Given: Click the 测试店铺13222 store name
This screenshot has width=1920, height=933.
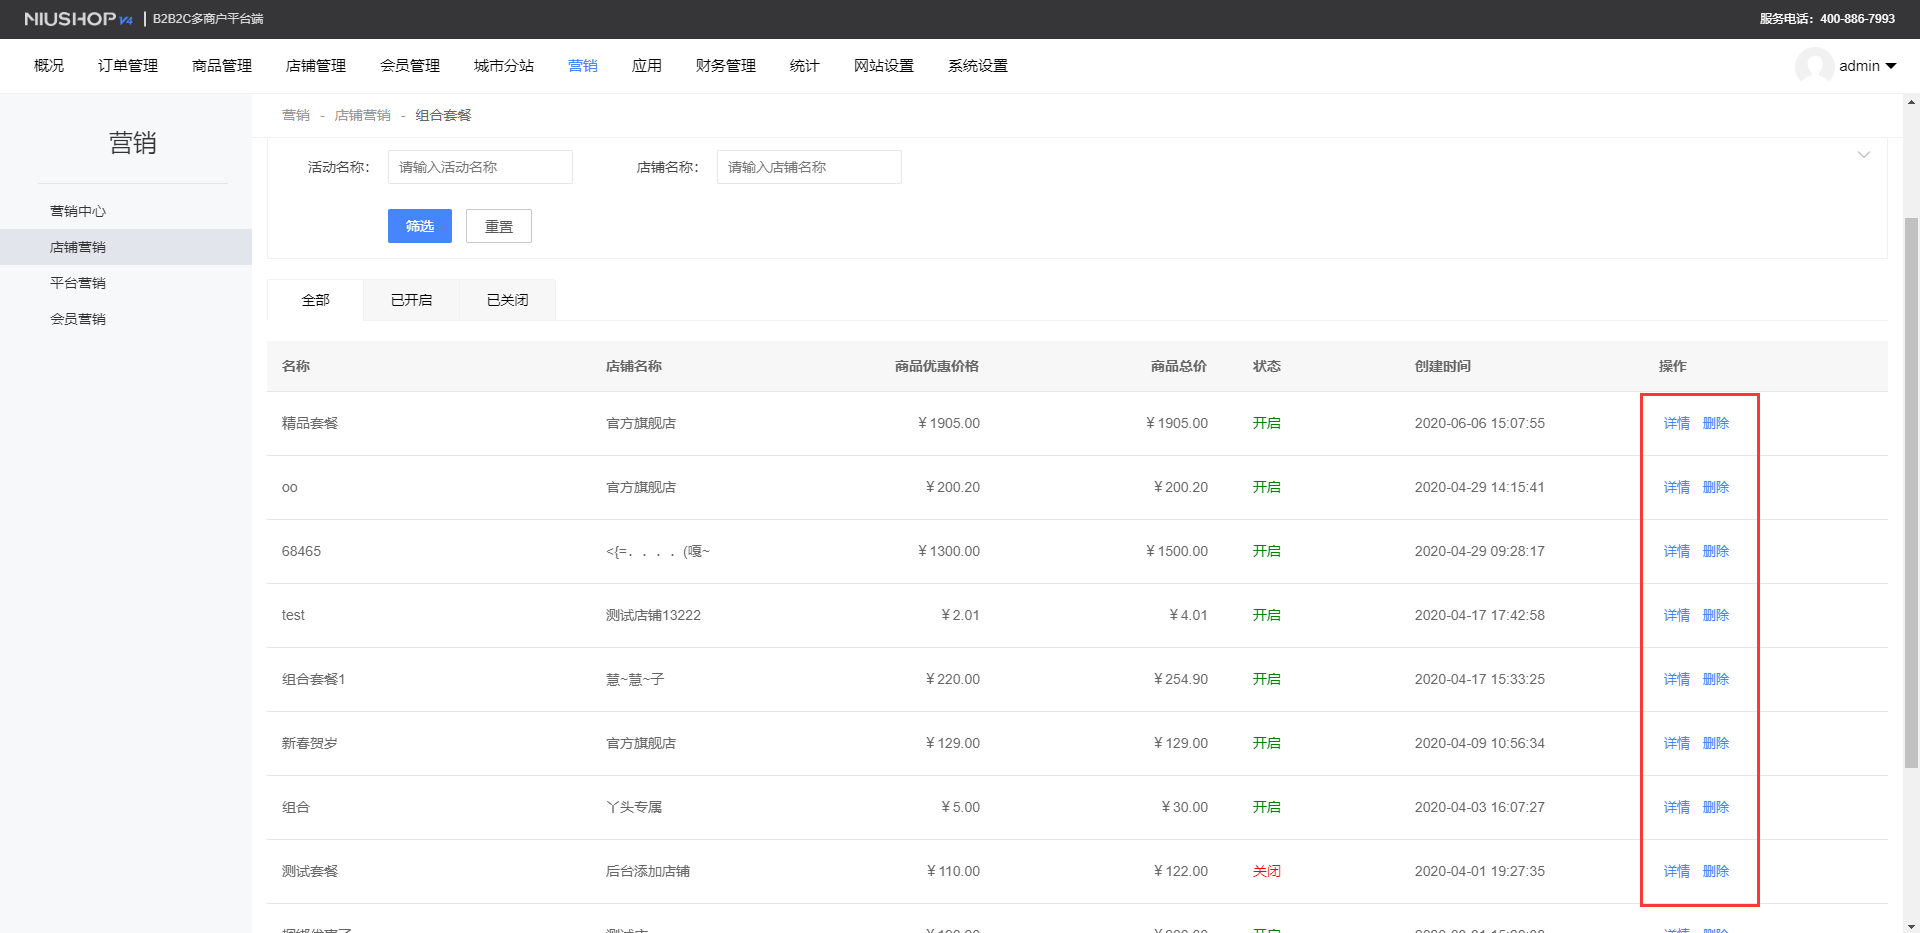Looking at the screenshot, I should [x=653, y=616].
